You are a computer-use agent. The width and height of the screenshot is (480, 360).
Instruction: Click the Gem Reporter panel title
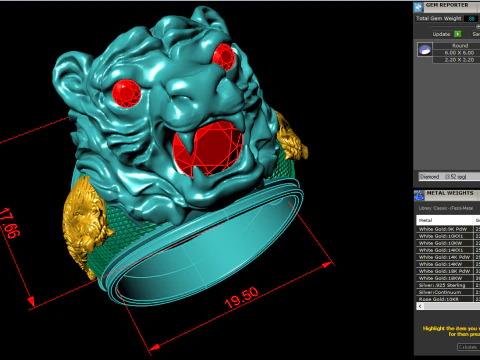[447, 5]
